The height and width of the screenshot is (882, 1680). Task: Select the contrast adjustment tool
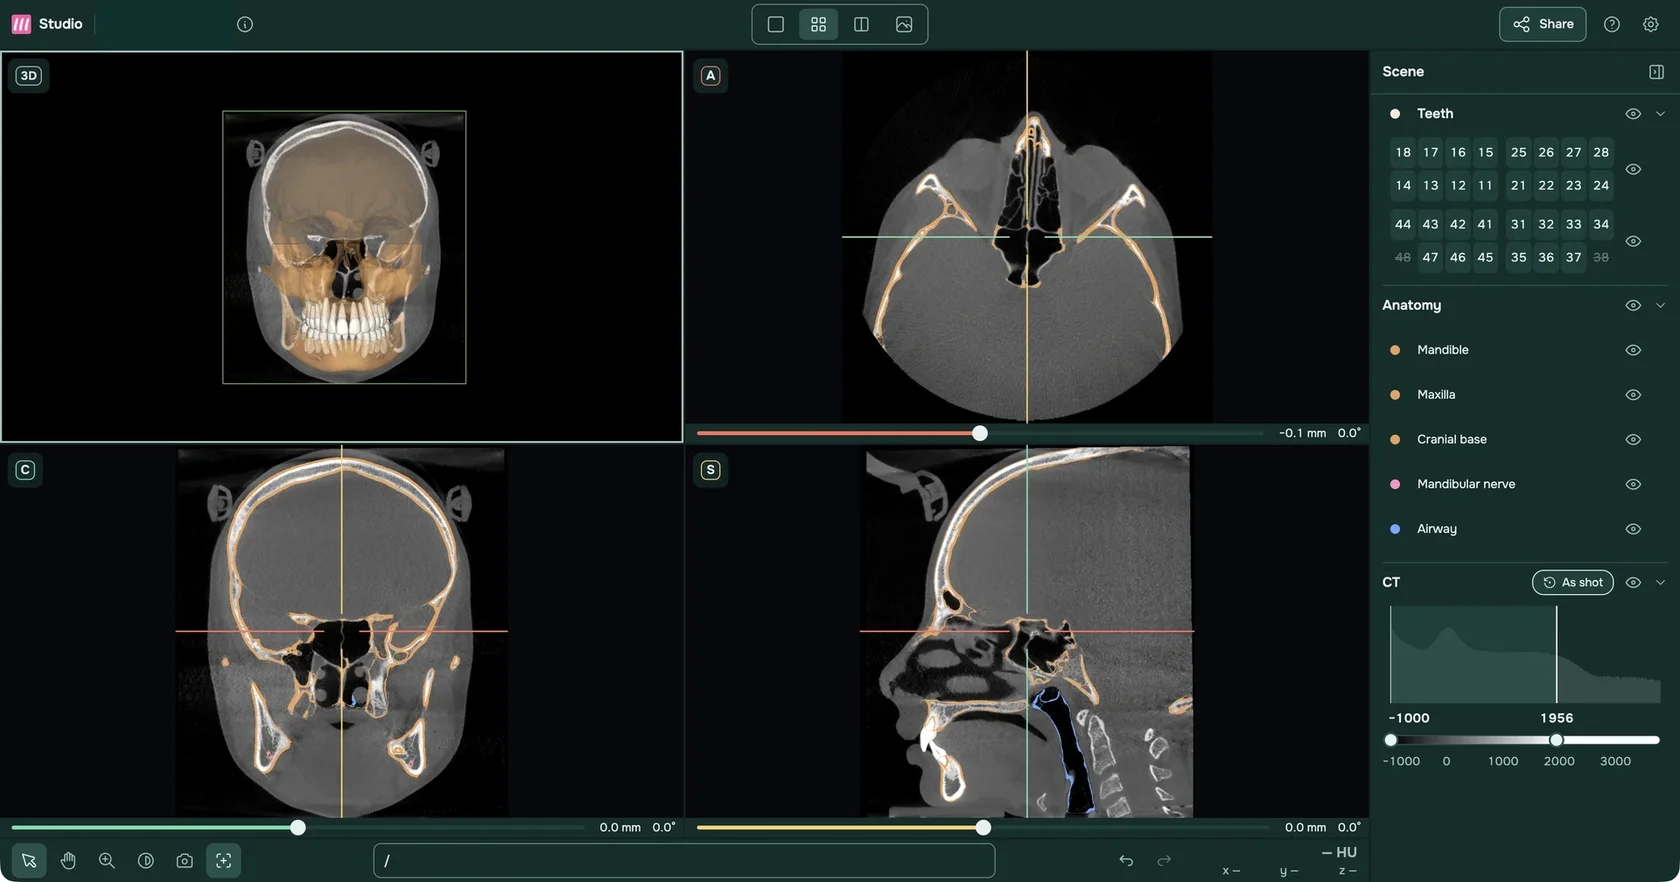[x=146, y=860]
